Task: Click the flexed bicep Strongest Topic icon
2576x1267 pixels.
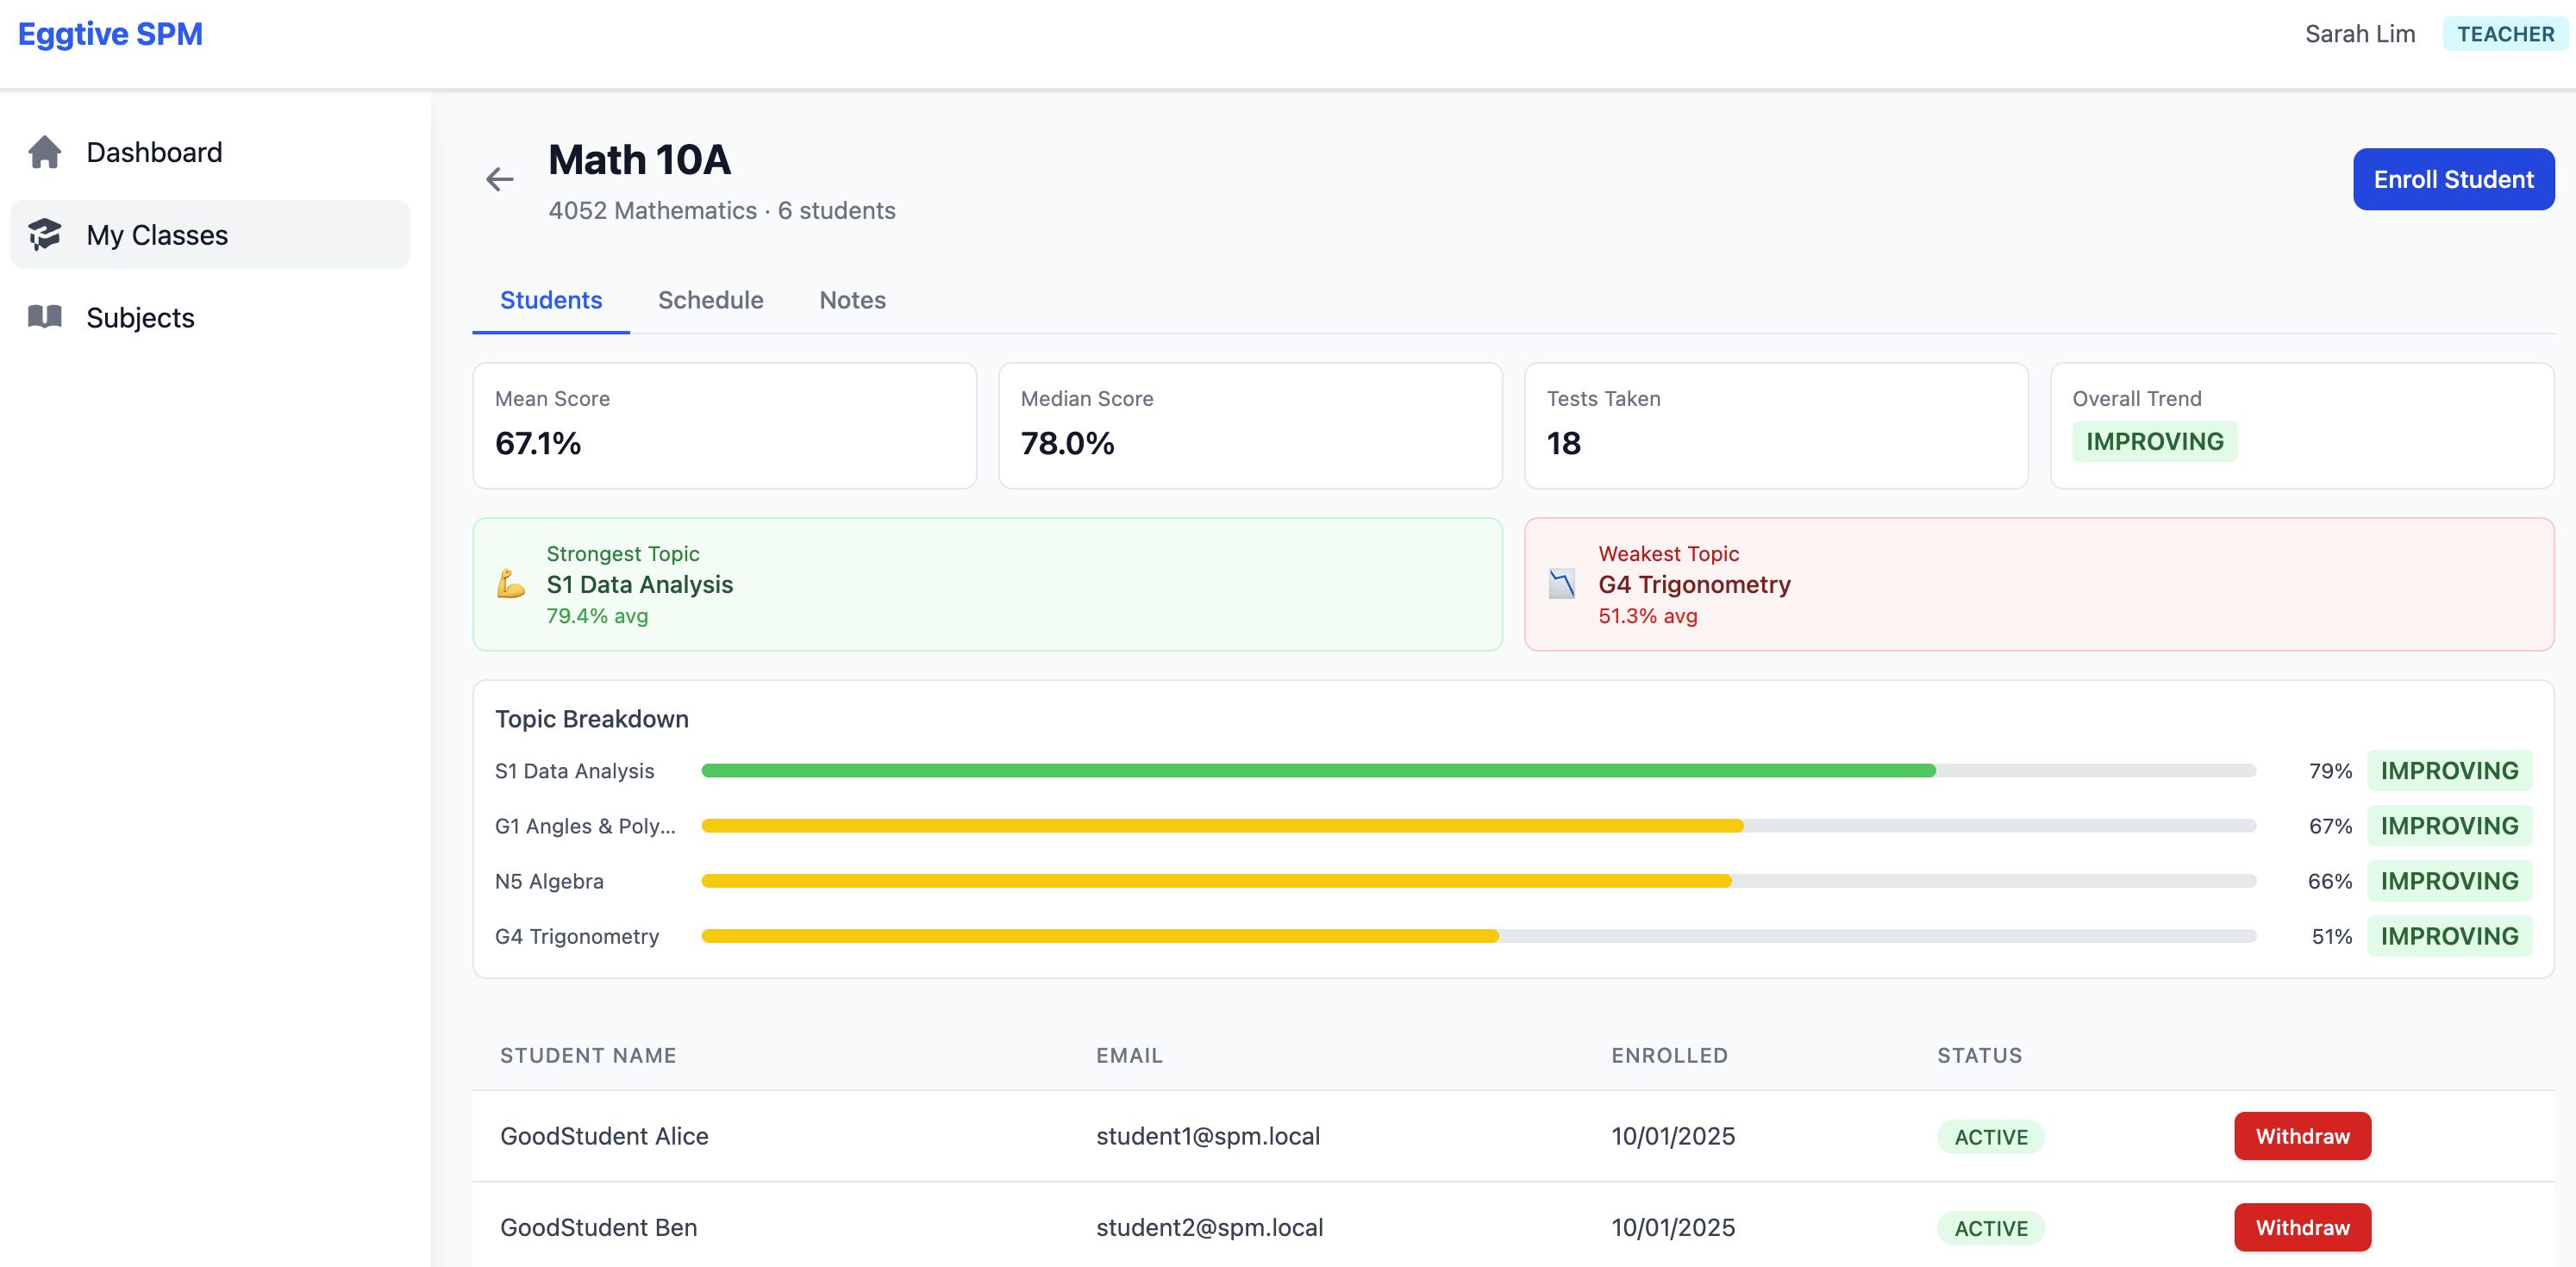Action: [511, 584]
